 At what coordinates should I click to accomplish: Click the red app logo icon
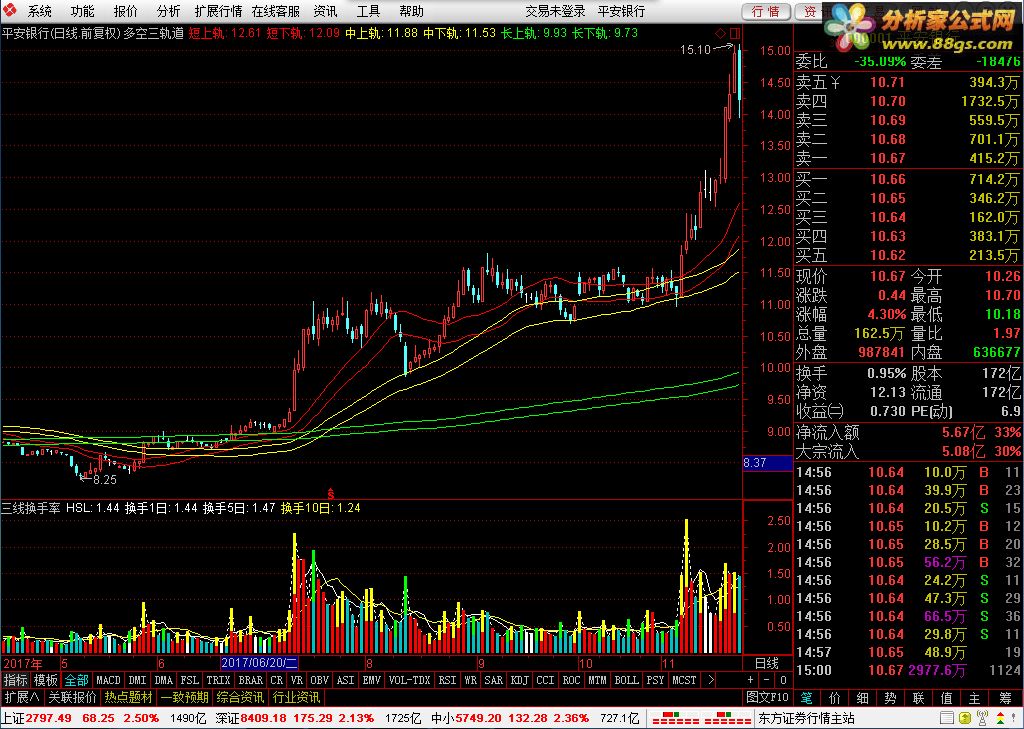pos(9,10)
